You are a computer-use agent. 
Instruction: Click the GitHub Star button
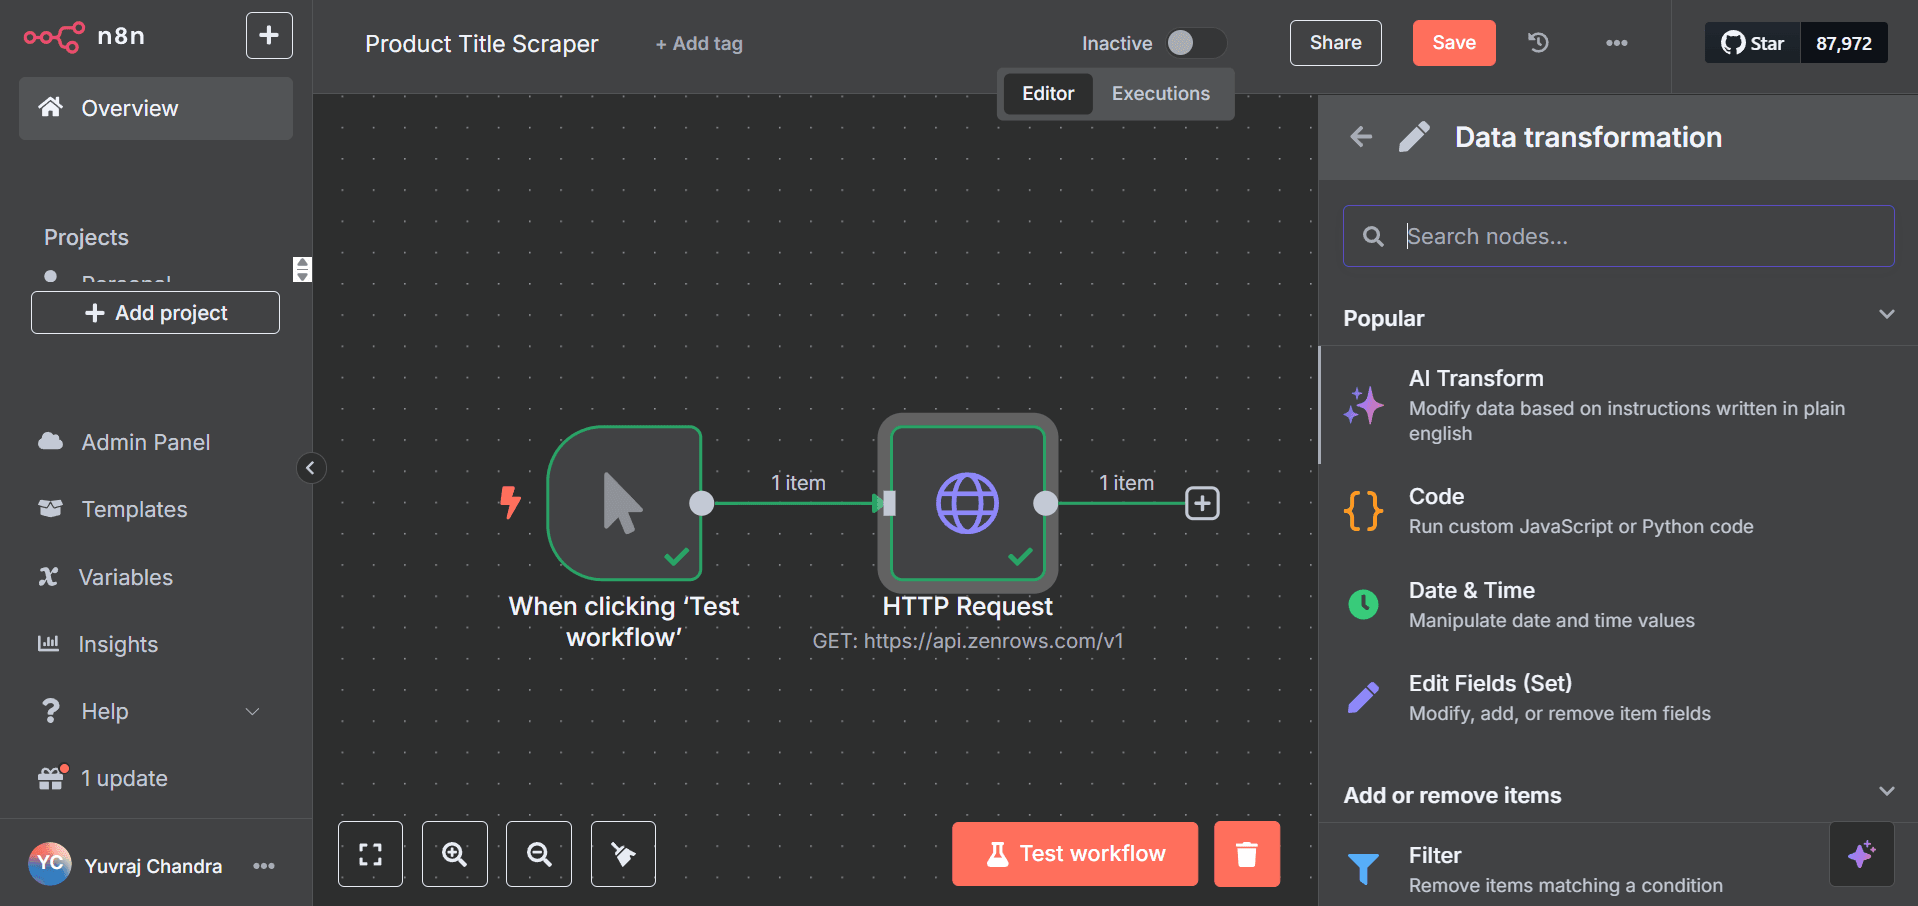[1753, 43]
